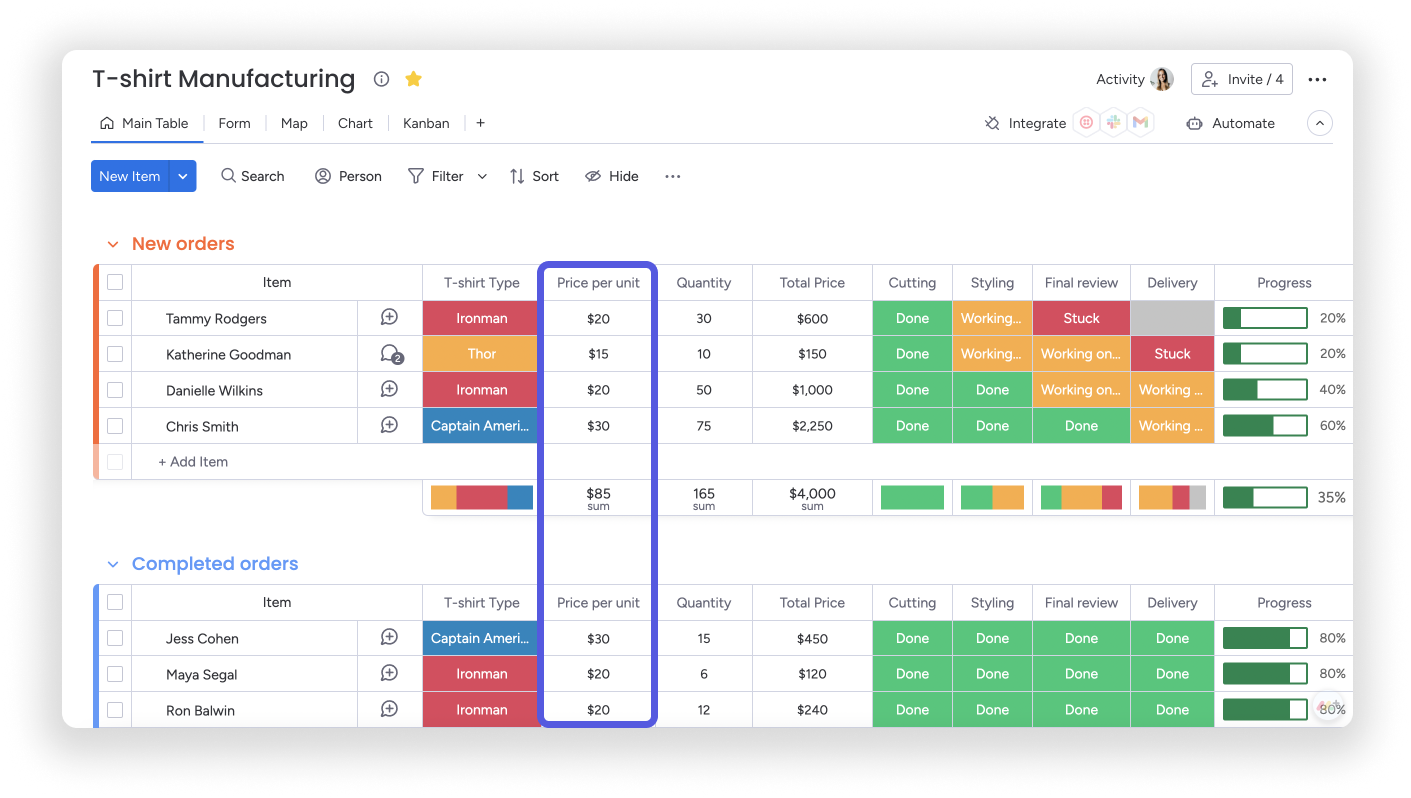1411x798 pixels.
Task: Switch to the Form view
Action: [234, 123]
